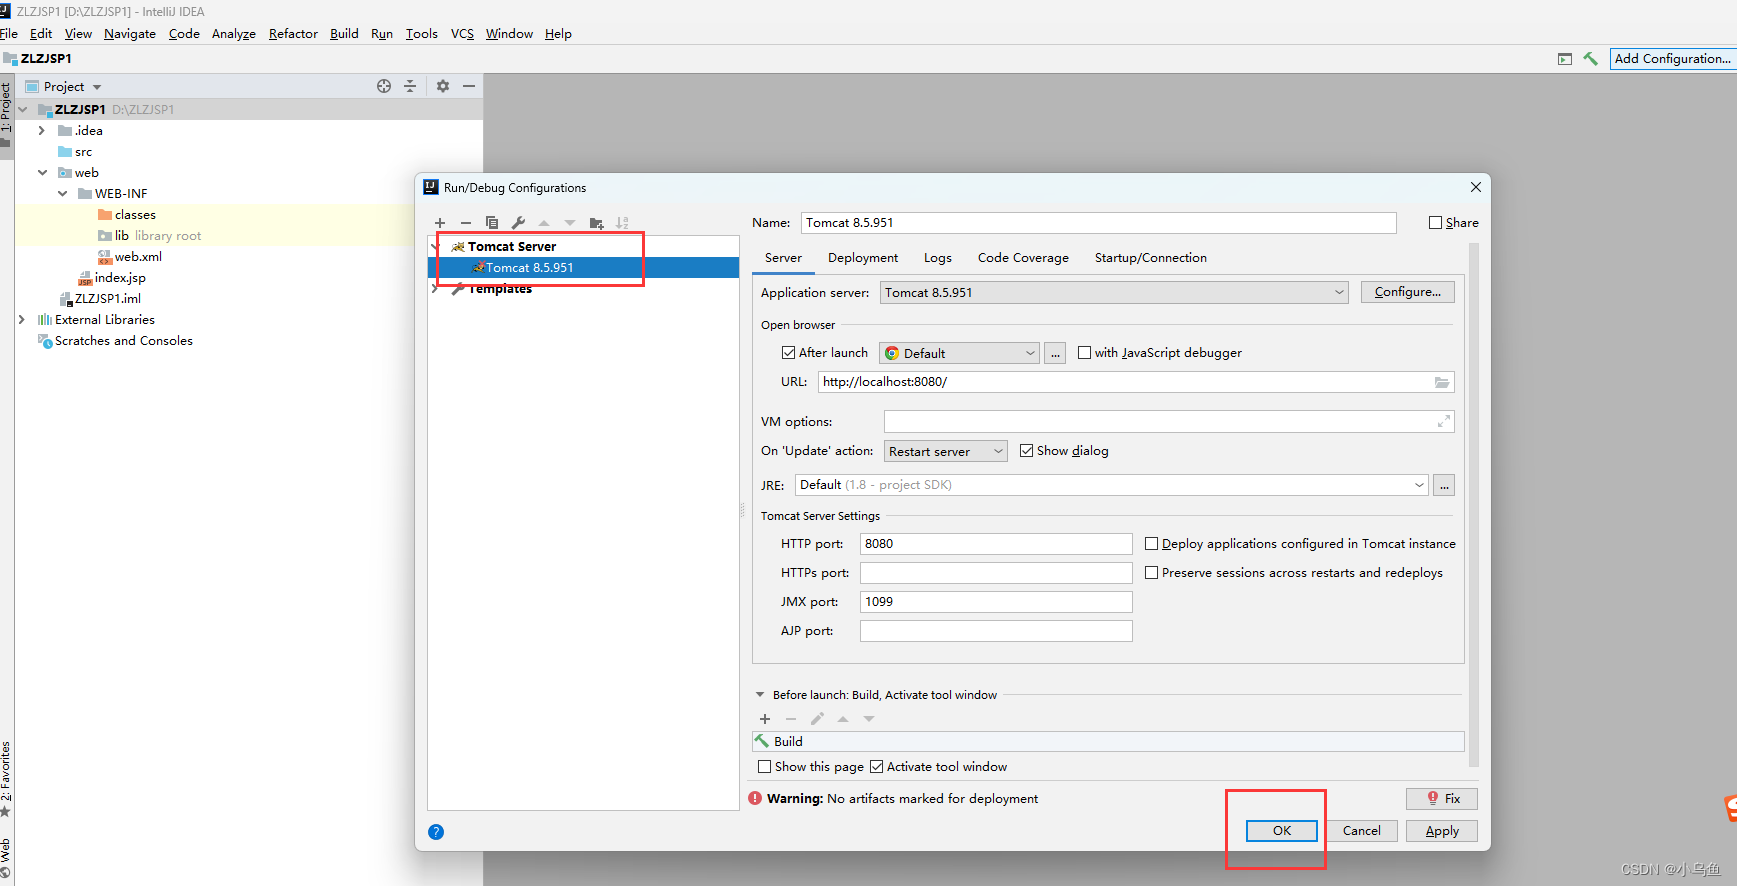The height and width of the screenshot is (886, 1737).
Task: Expand the VM options field
Action: (x=1444, y=422)
